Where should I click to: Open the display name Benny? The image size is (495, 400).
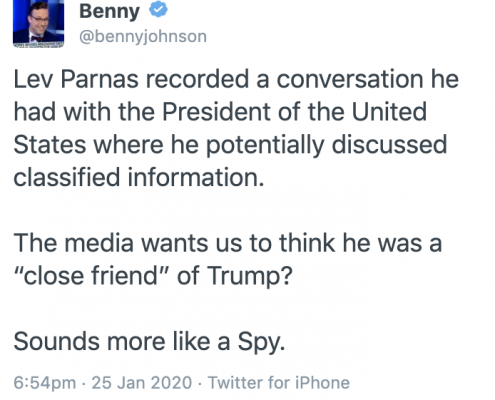coord(109,12)
